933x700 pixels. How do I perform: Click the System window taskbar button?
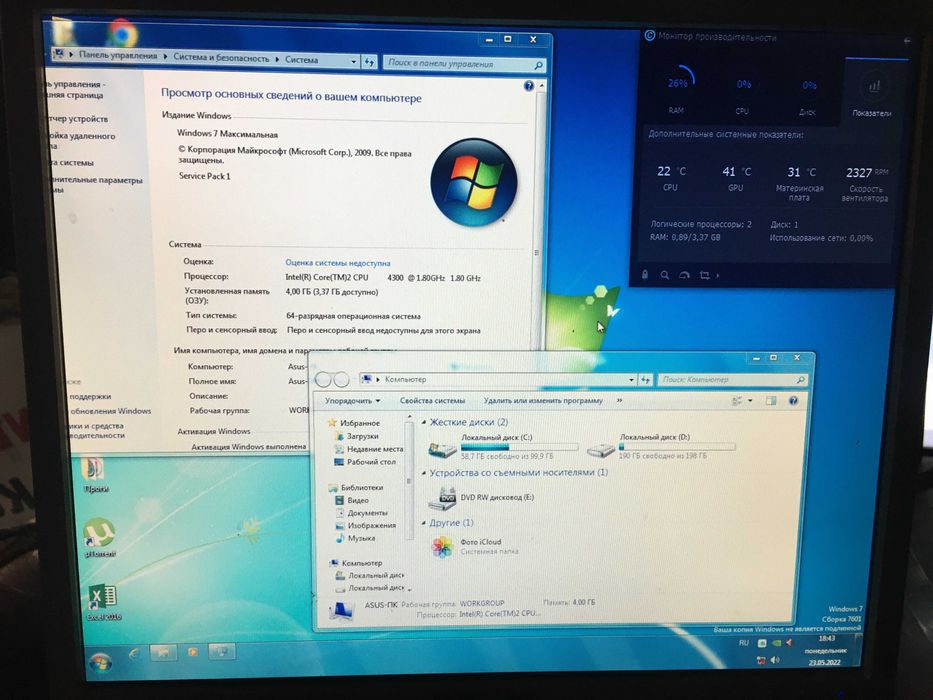(223, 652)
